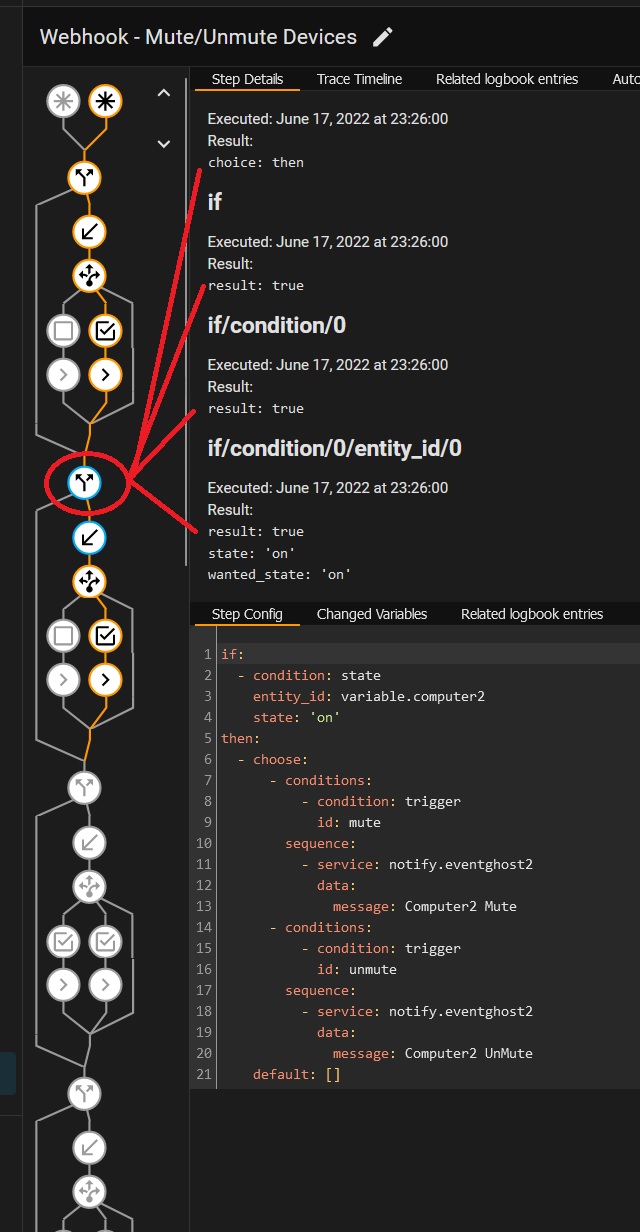Click the up chevron above the graph

164,94
